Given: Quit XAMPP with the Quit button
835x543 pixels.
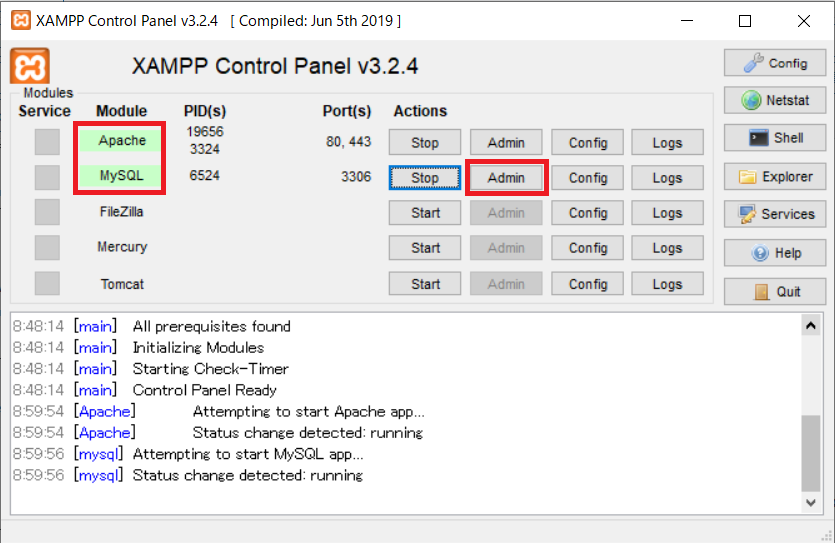Looking at the screenshot, I should [x=775, y=292].
